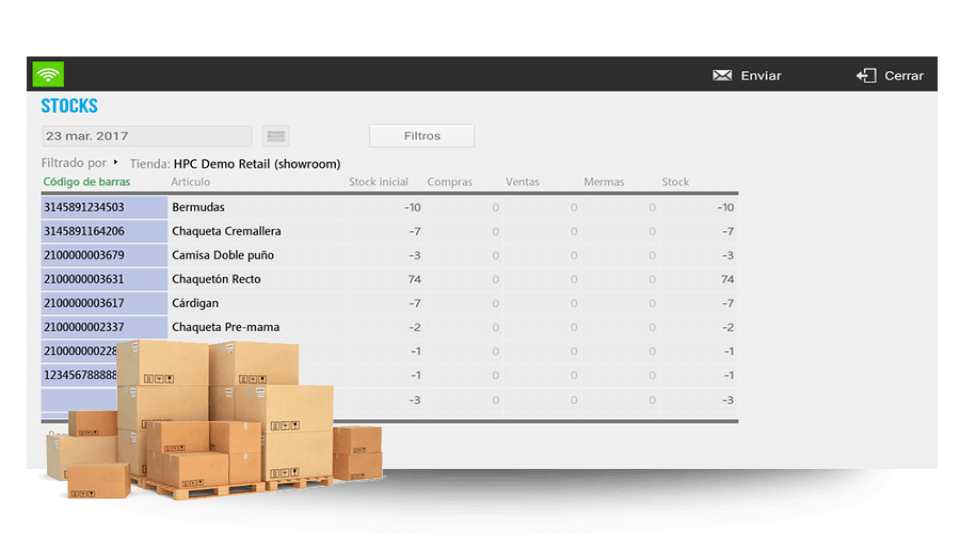Click the Ventas column header
960x540 pixels.
(522, 182)
